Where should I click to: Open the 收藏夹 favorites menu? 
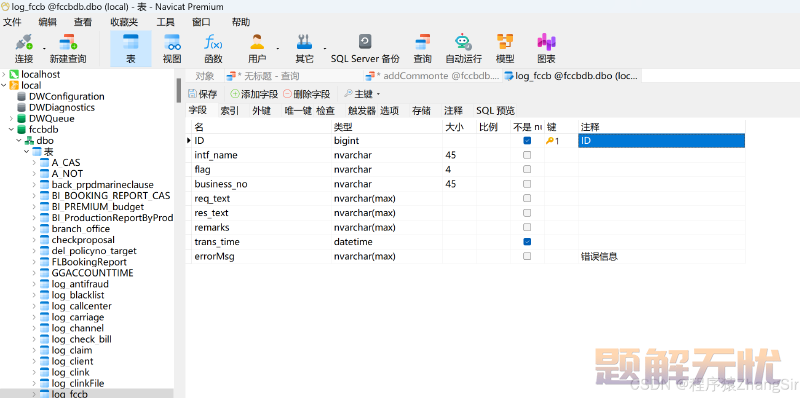[x=124, y=22]
